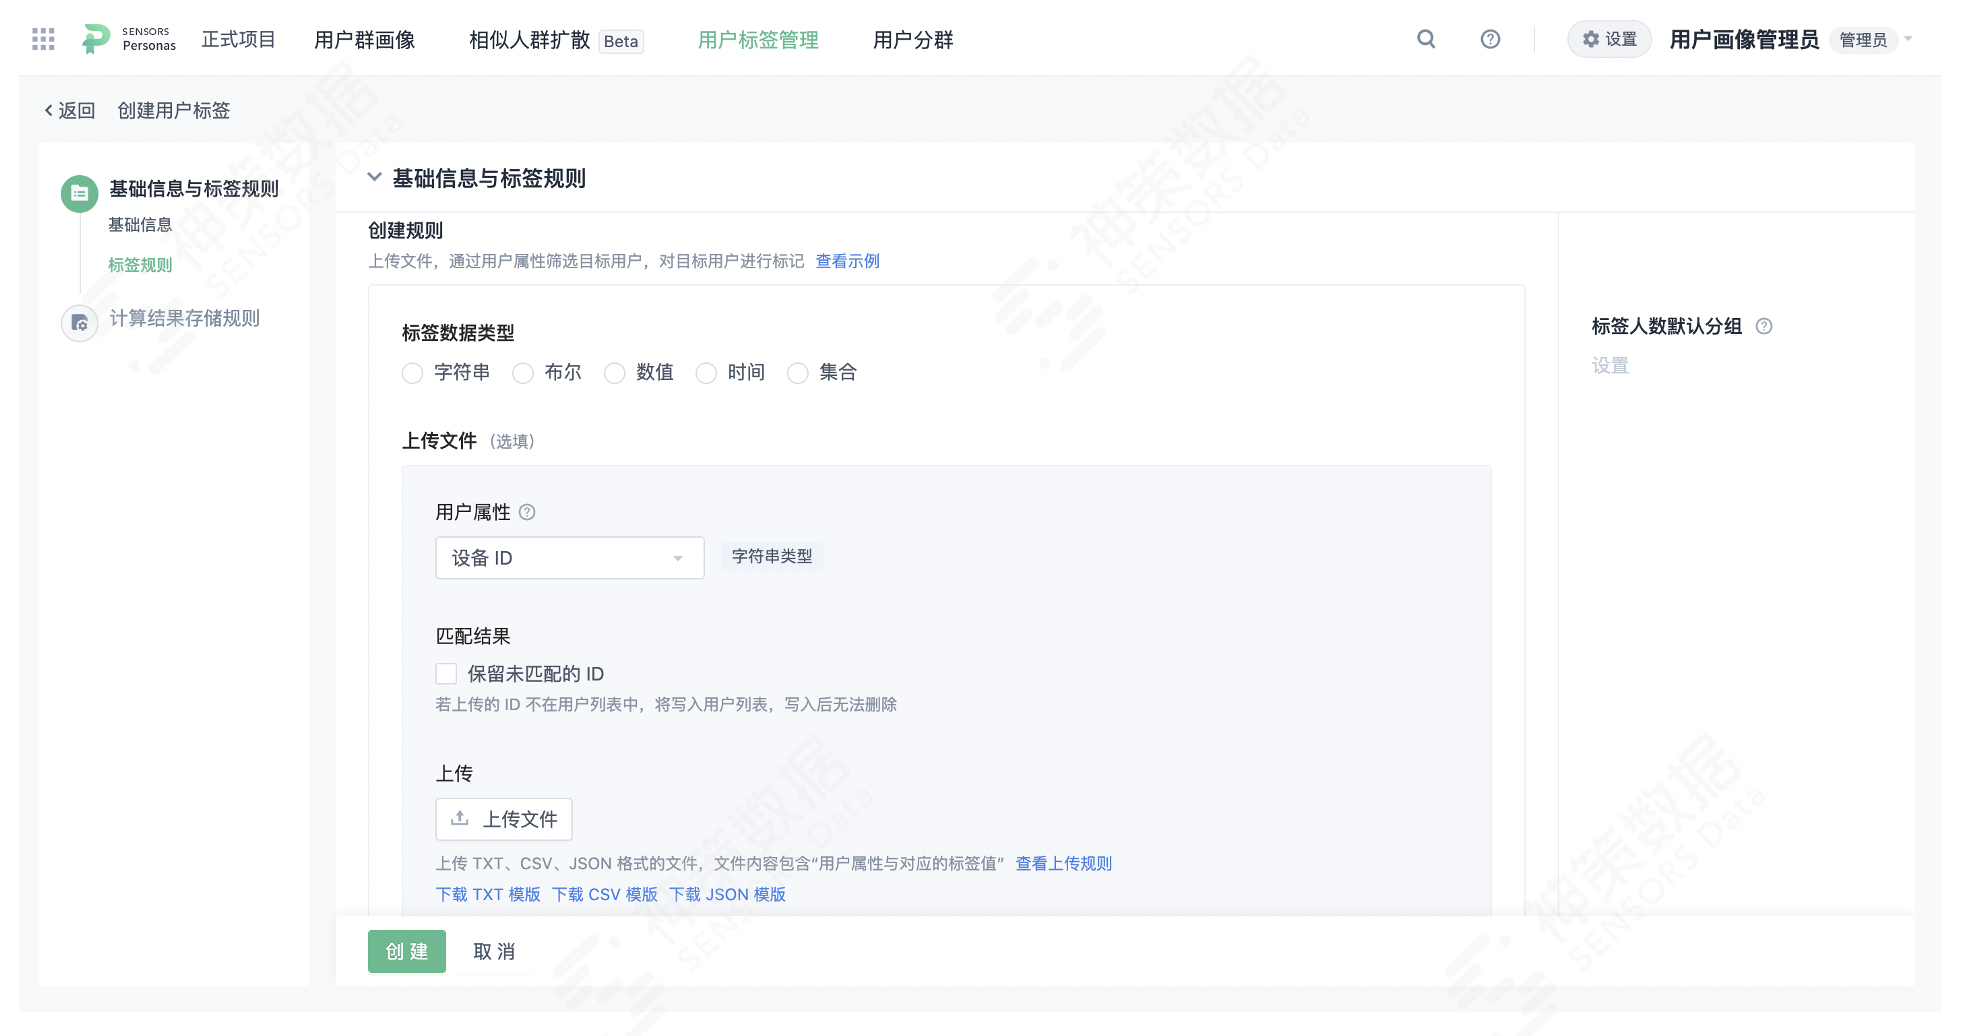The image size is (1968, 1036).
Task: Click the 计算结果存储规则 step icon
Action: coord(80,323)
